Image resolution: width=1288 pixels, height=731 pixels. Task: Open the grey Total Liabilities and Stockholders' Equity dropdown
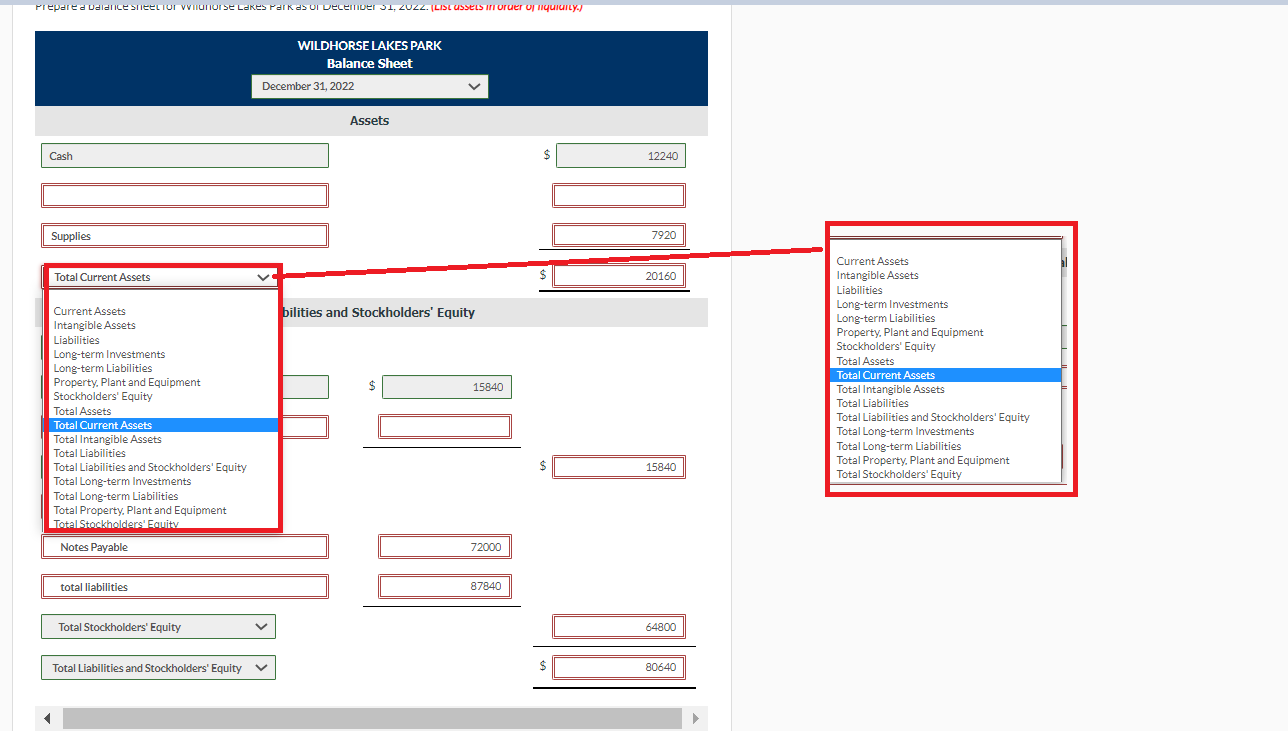click(159, 668)
